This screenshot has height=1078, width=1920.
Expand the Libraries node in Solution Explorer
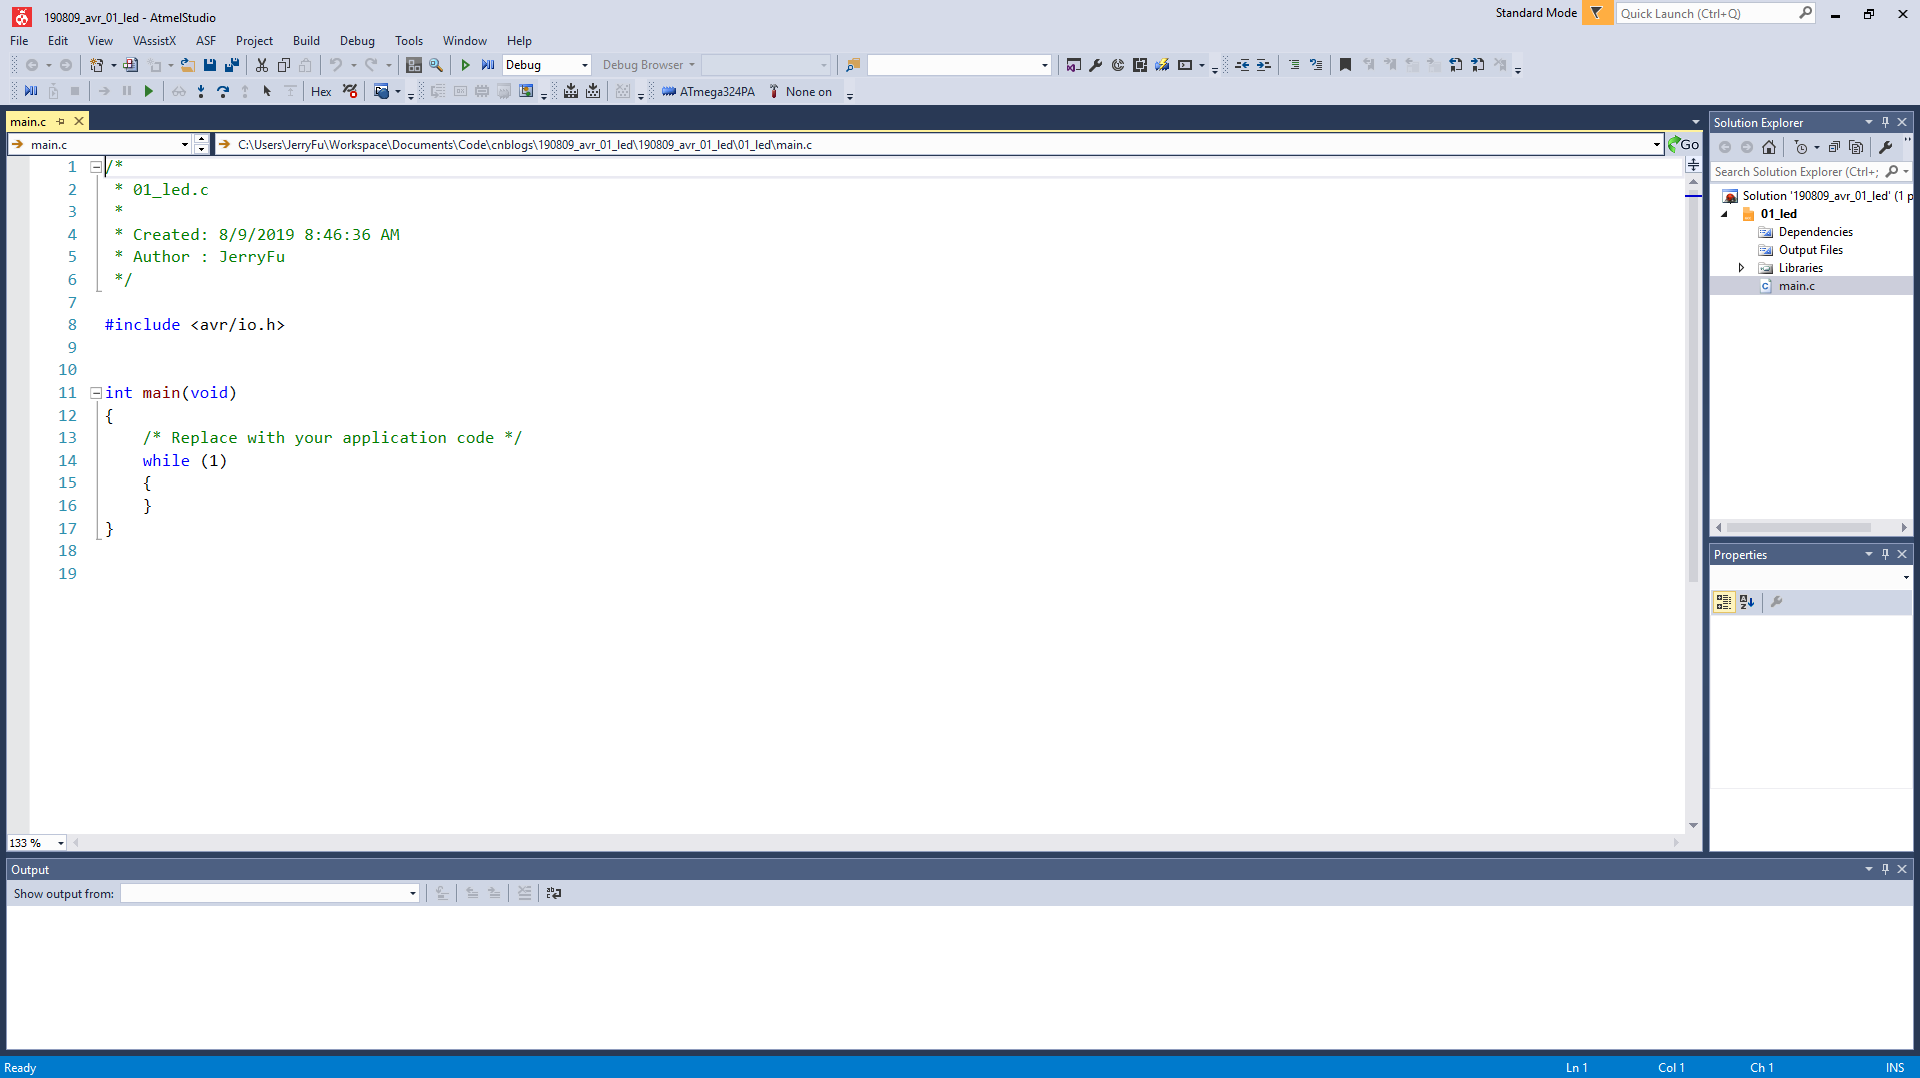(x=1741, y=268)
